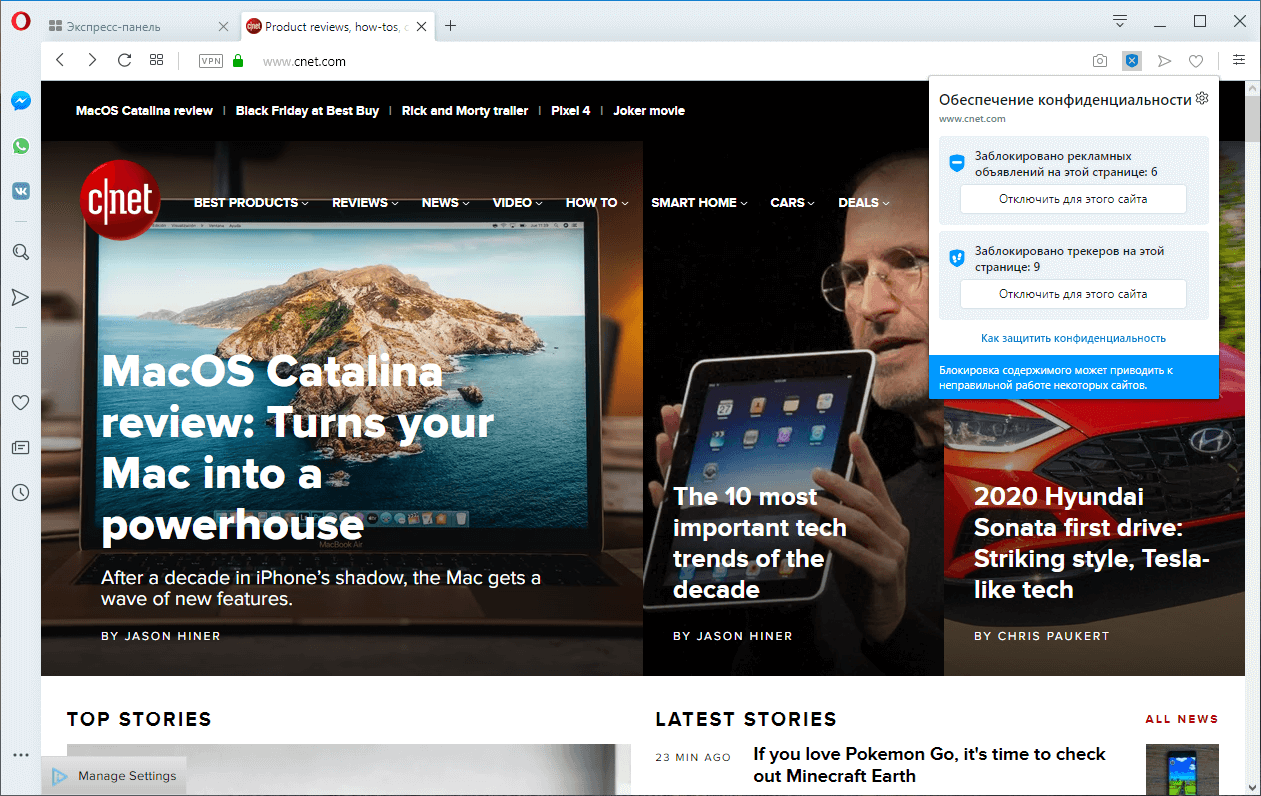
Task: Open start page grid button in toolbar
Action: (x=156, y=60)
